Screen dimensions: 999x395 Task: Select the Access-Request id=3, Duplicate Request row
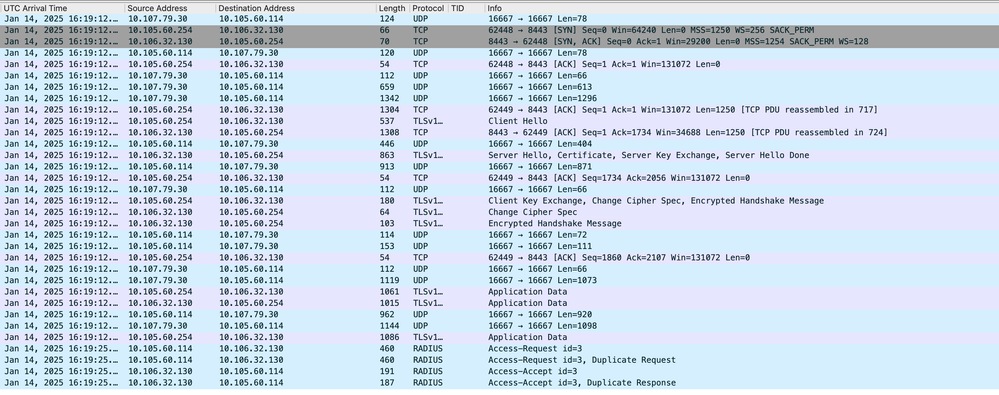[x=500, y=360]
